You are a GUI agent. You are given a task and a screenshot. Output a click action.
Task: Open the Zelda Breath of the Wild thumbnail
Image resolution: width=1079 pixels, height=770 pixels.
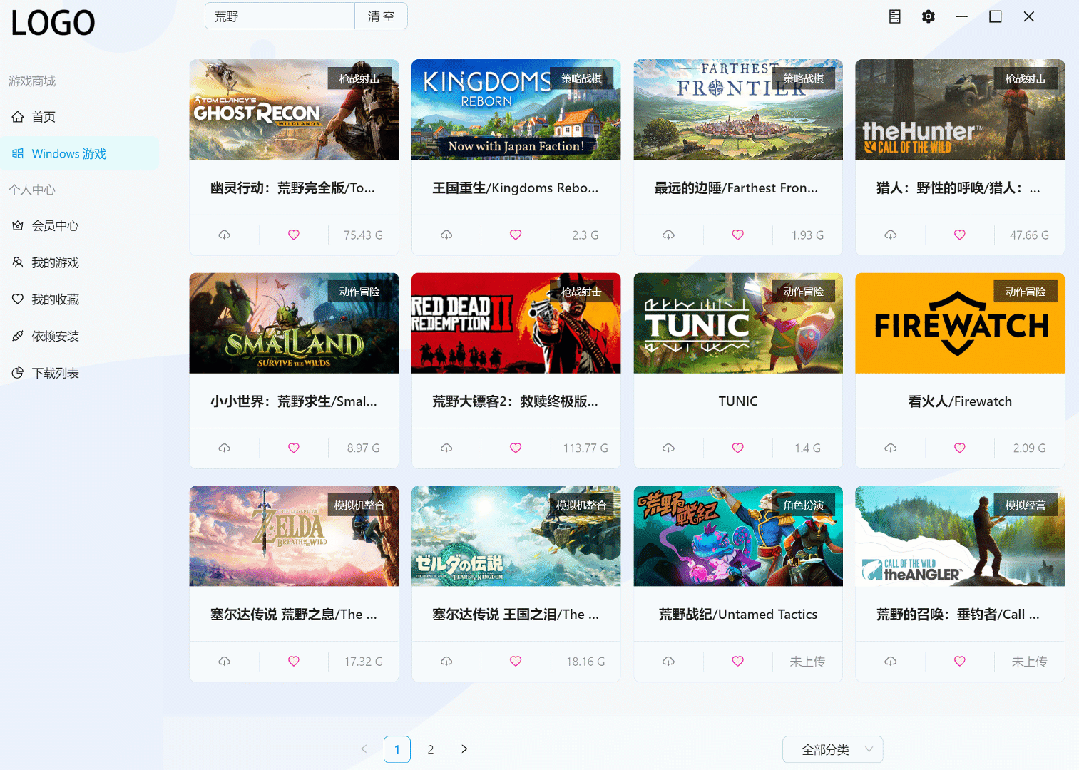[294, 536]
